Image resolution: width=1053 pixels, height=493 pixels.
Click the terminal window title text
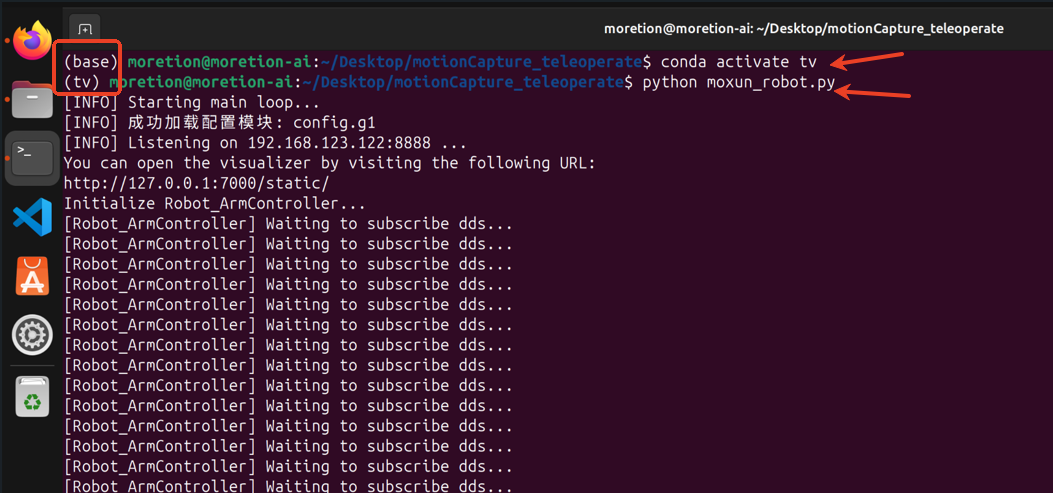click(803, 29)
